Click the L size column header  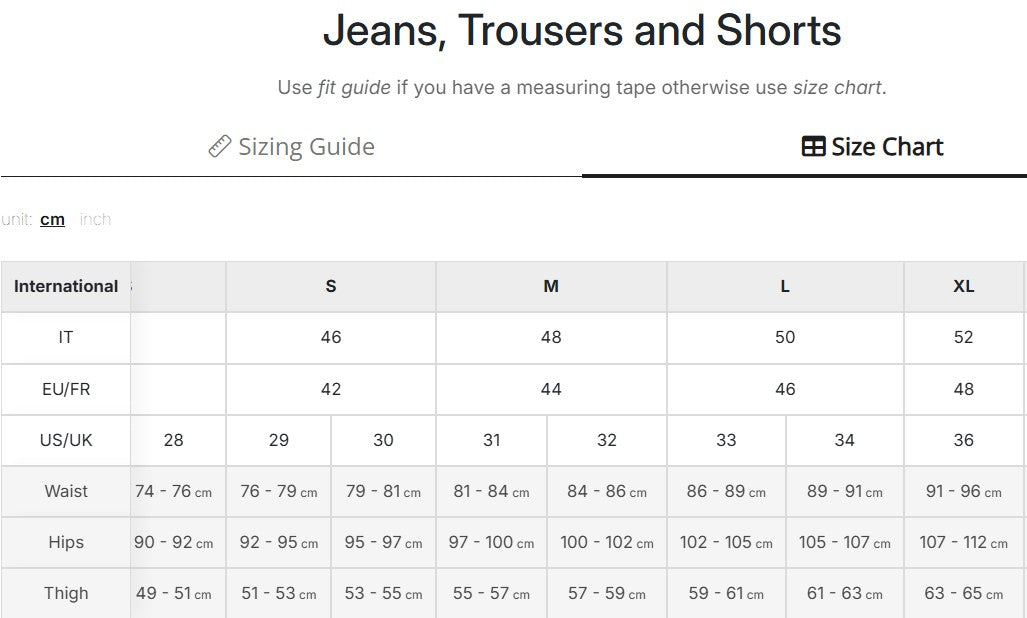(x=785, y=287)
